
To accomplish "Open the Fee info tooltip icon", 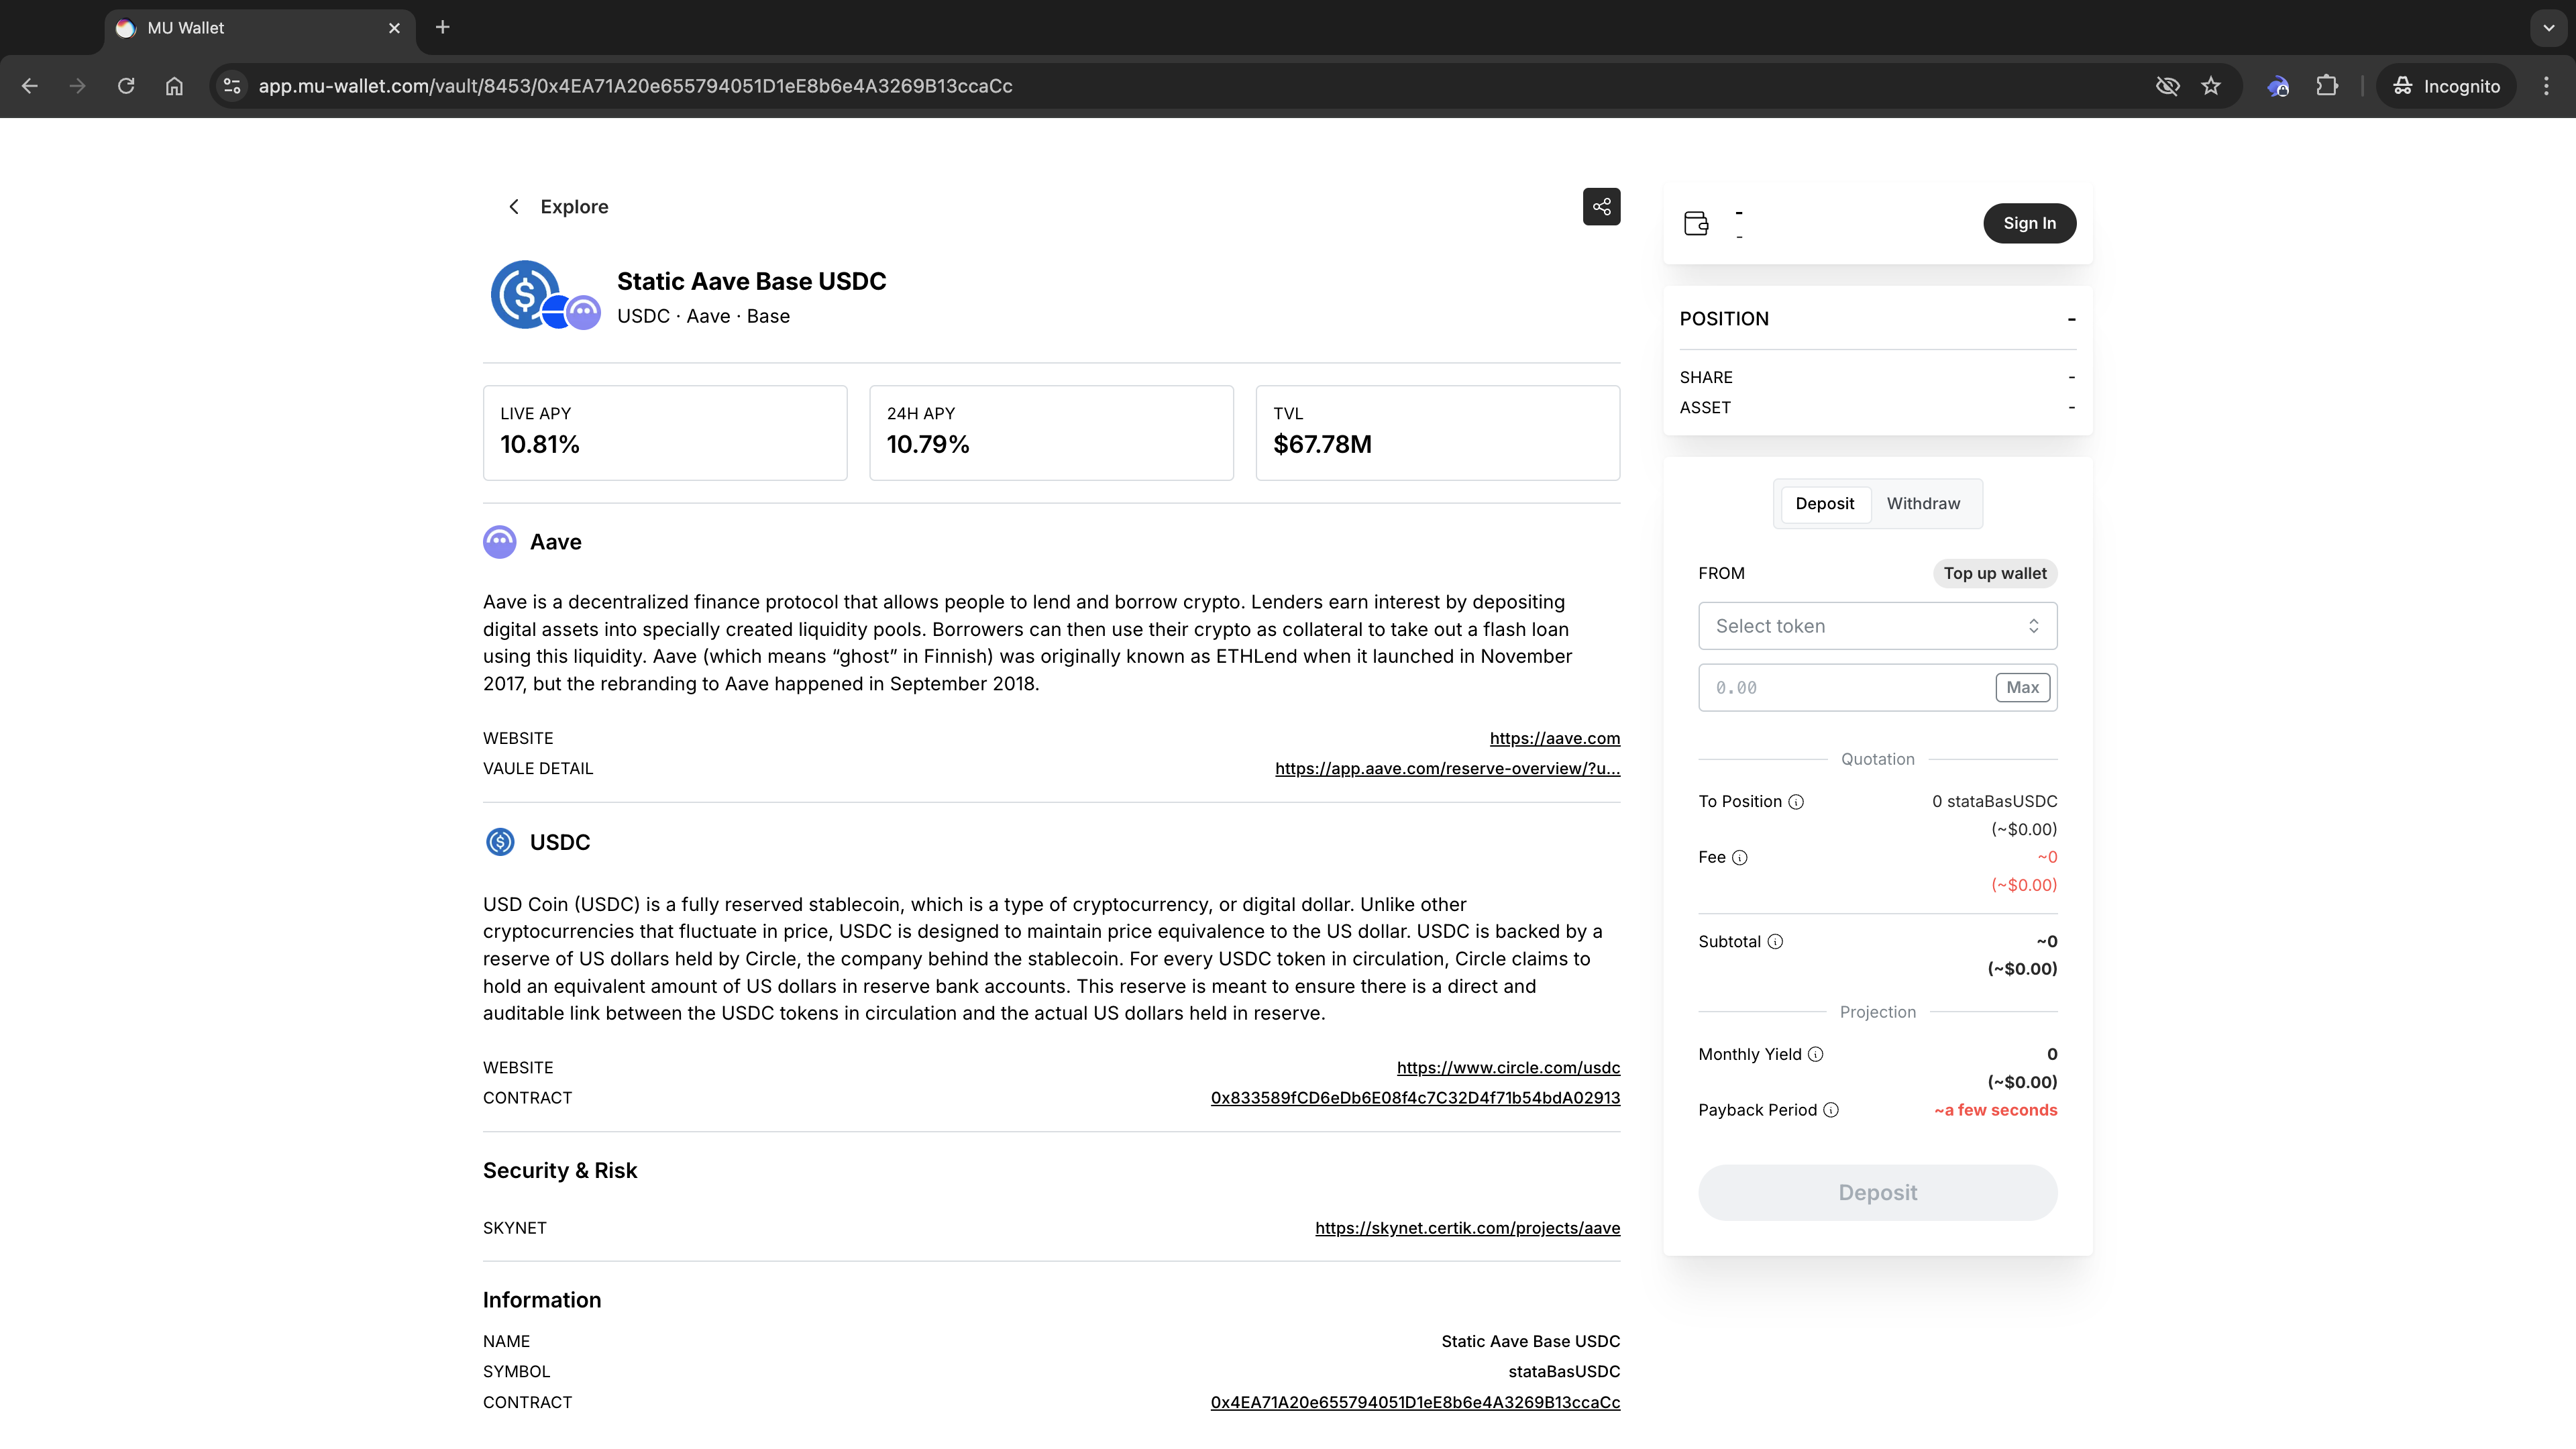I will [1740, 858].
